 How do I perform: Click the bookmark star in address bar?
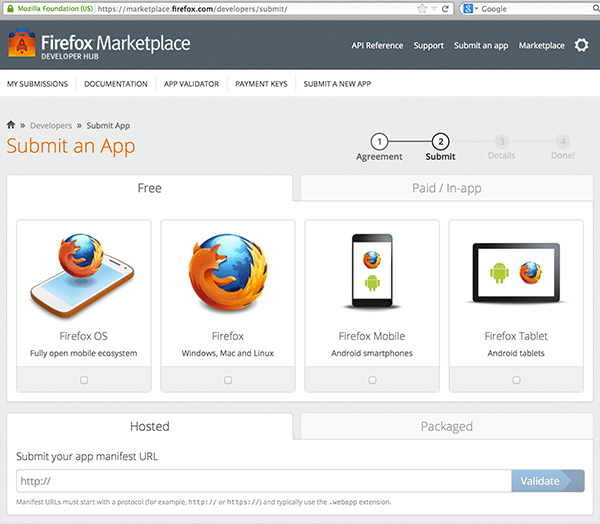[422, 8]
